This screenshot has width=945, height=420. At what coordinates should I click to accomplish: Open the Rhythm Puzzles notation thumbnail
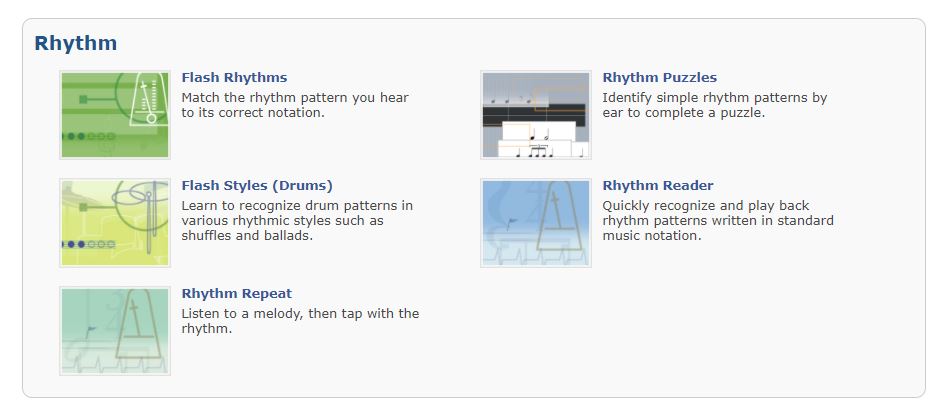pyautogui.click(x=535, y=114)
